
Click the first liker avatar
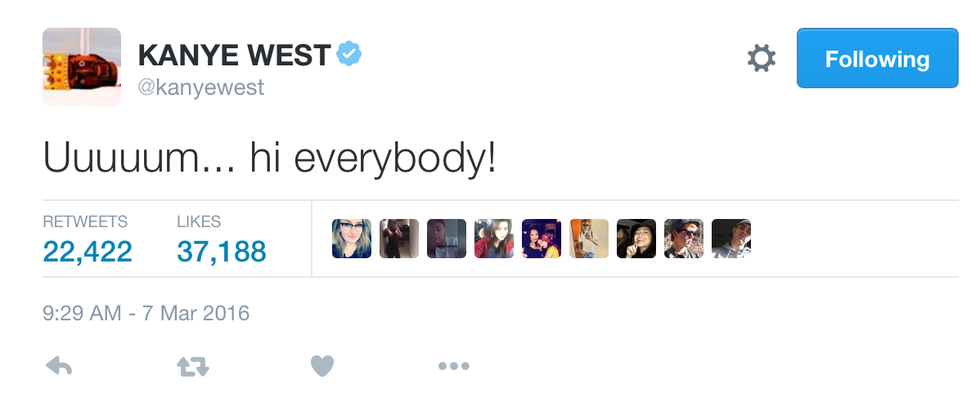coord(352,239)
